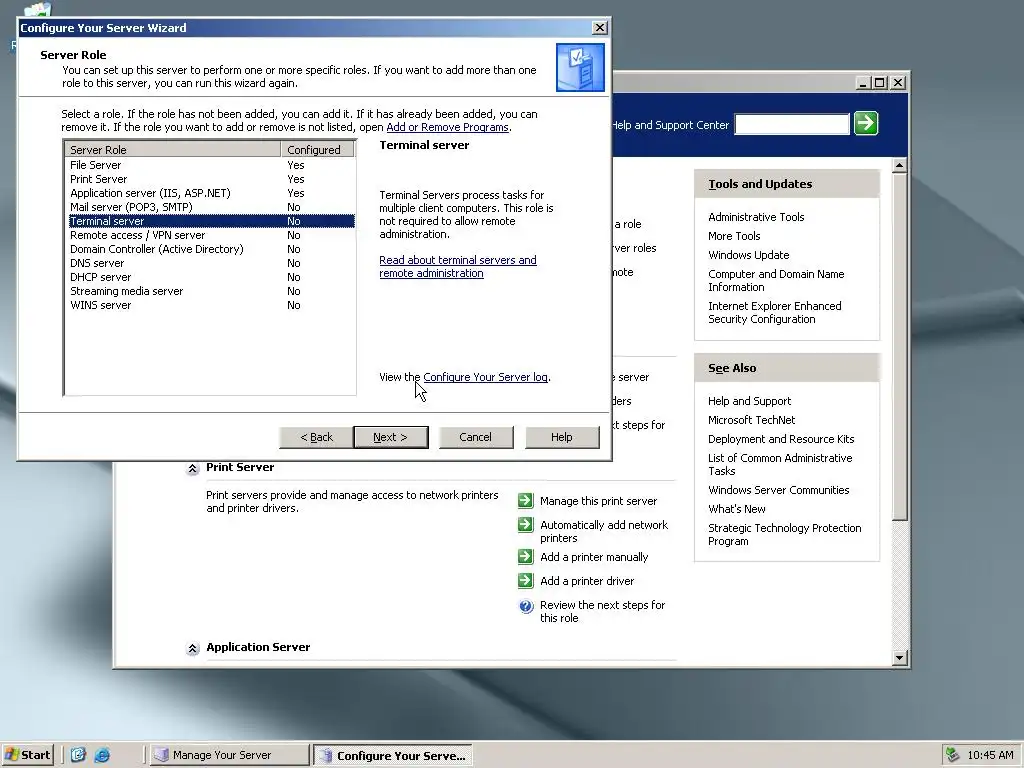Click scroll down arrow in Manage Your Server
The image size is (1024, 768).
(x=899, y=658)
